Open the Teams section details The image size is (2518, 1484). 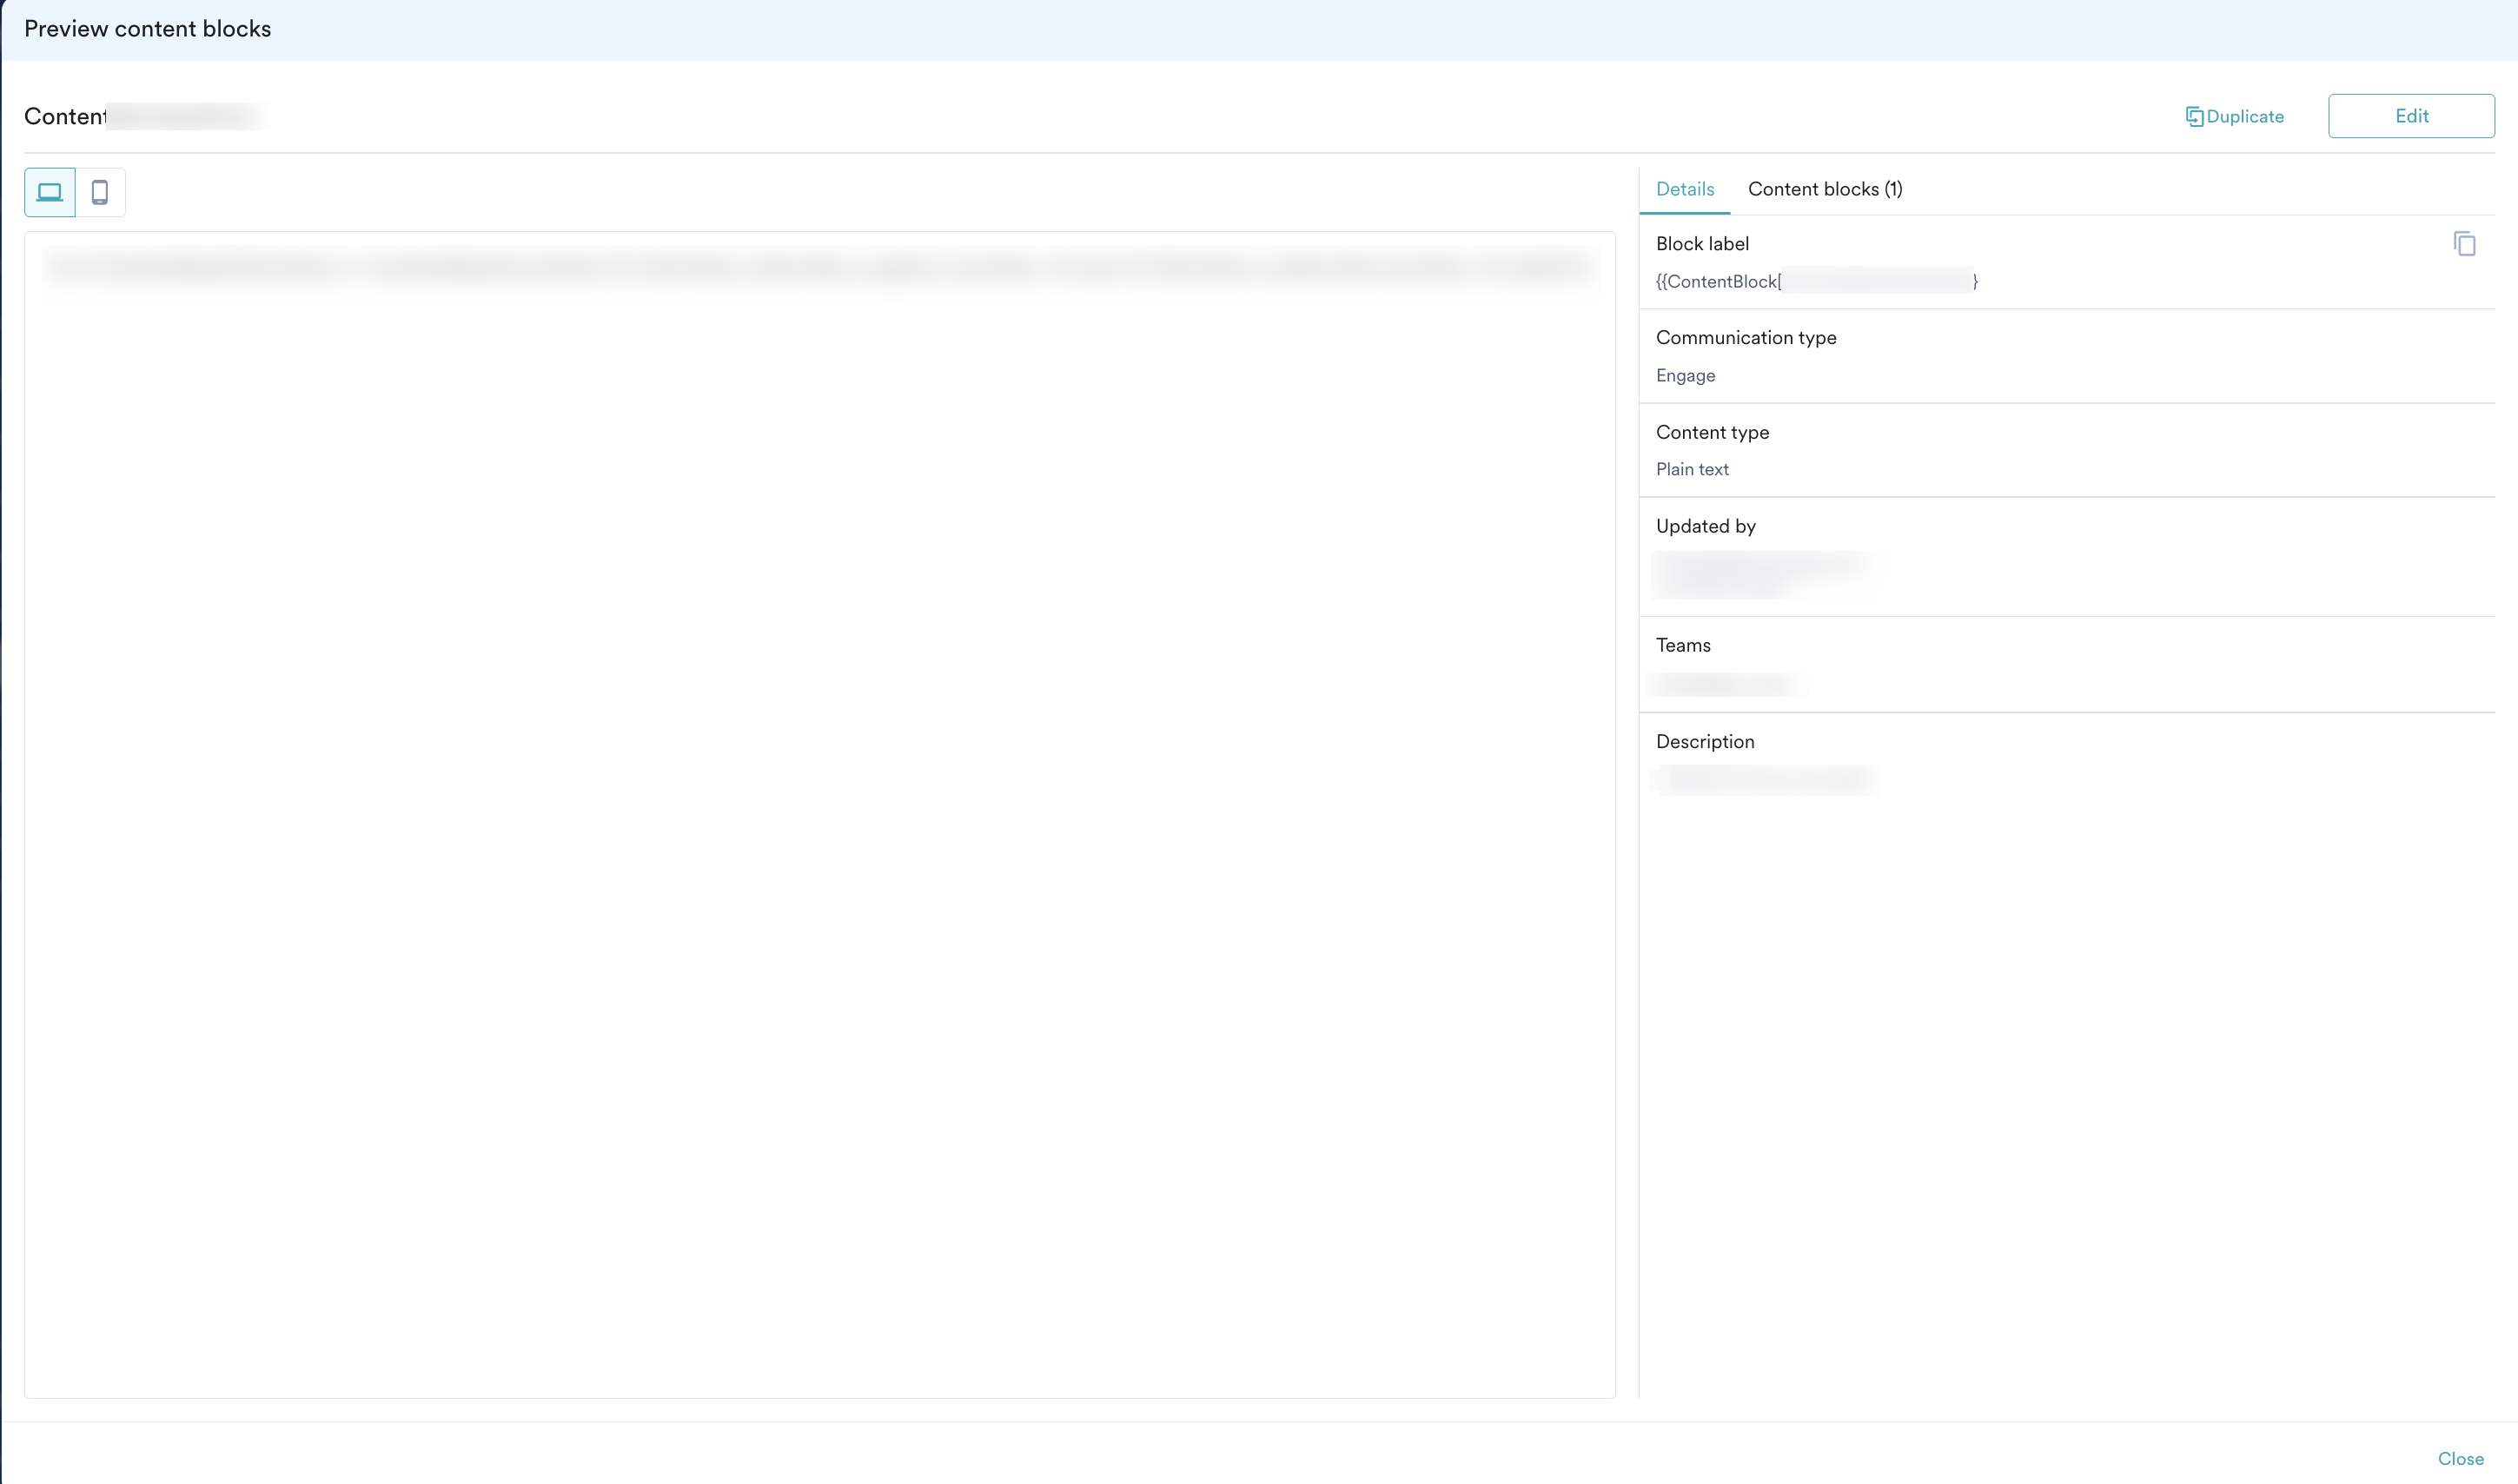tap(1682, 645)
